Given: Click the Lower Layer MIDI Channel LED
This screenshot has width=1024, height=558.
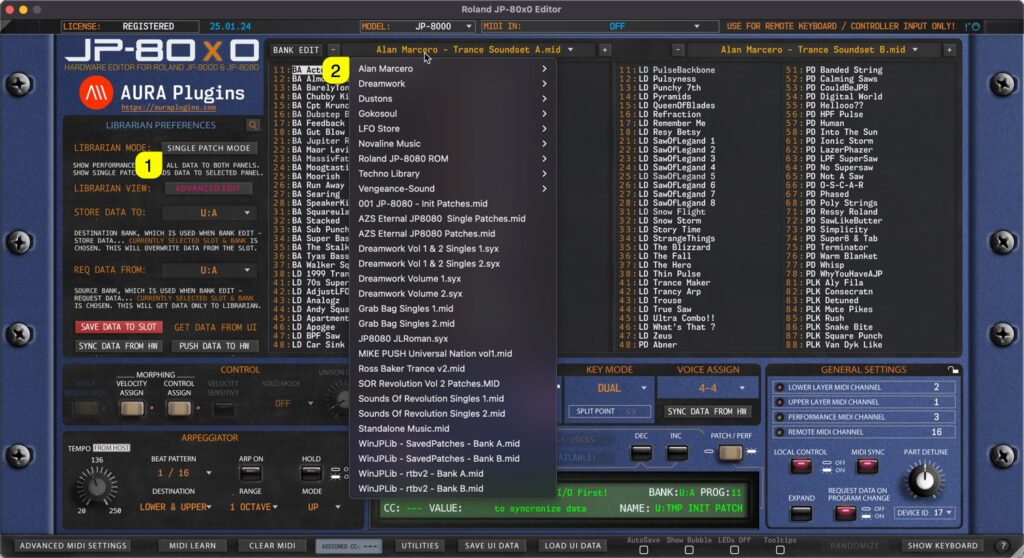Looking at the screenshot, I should coord(779,387).
